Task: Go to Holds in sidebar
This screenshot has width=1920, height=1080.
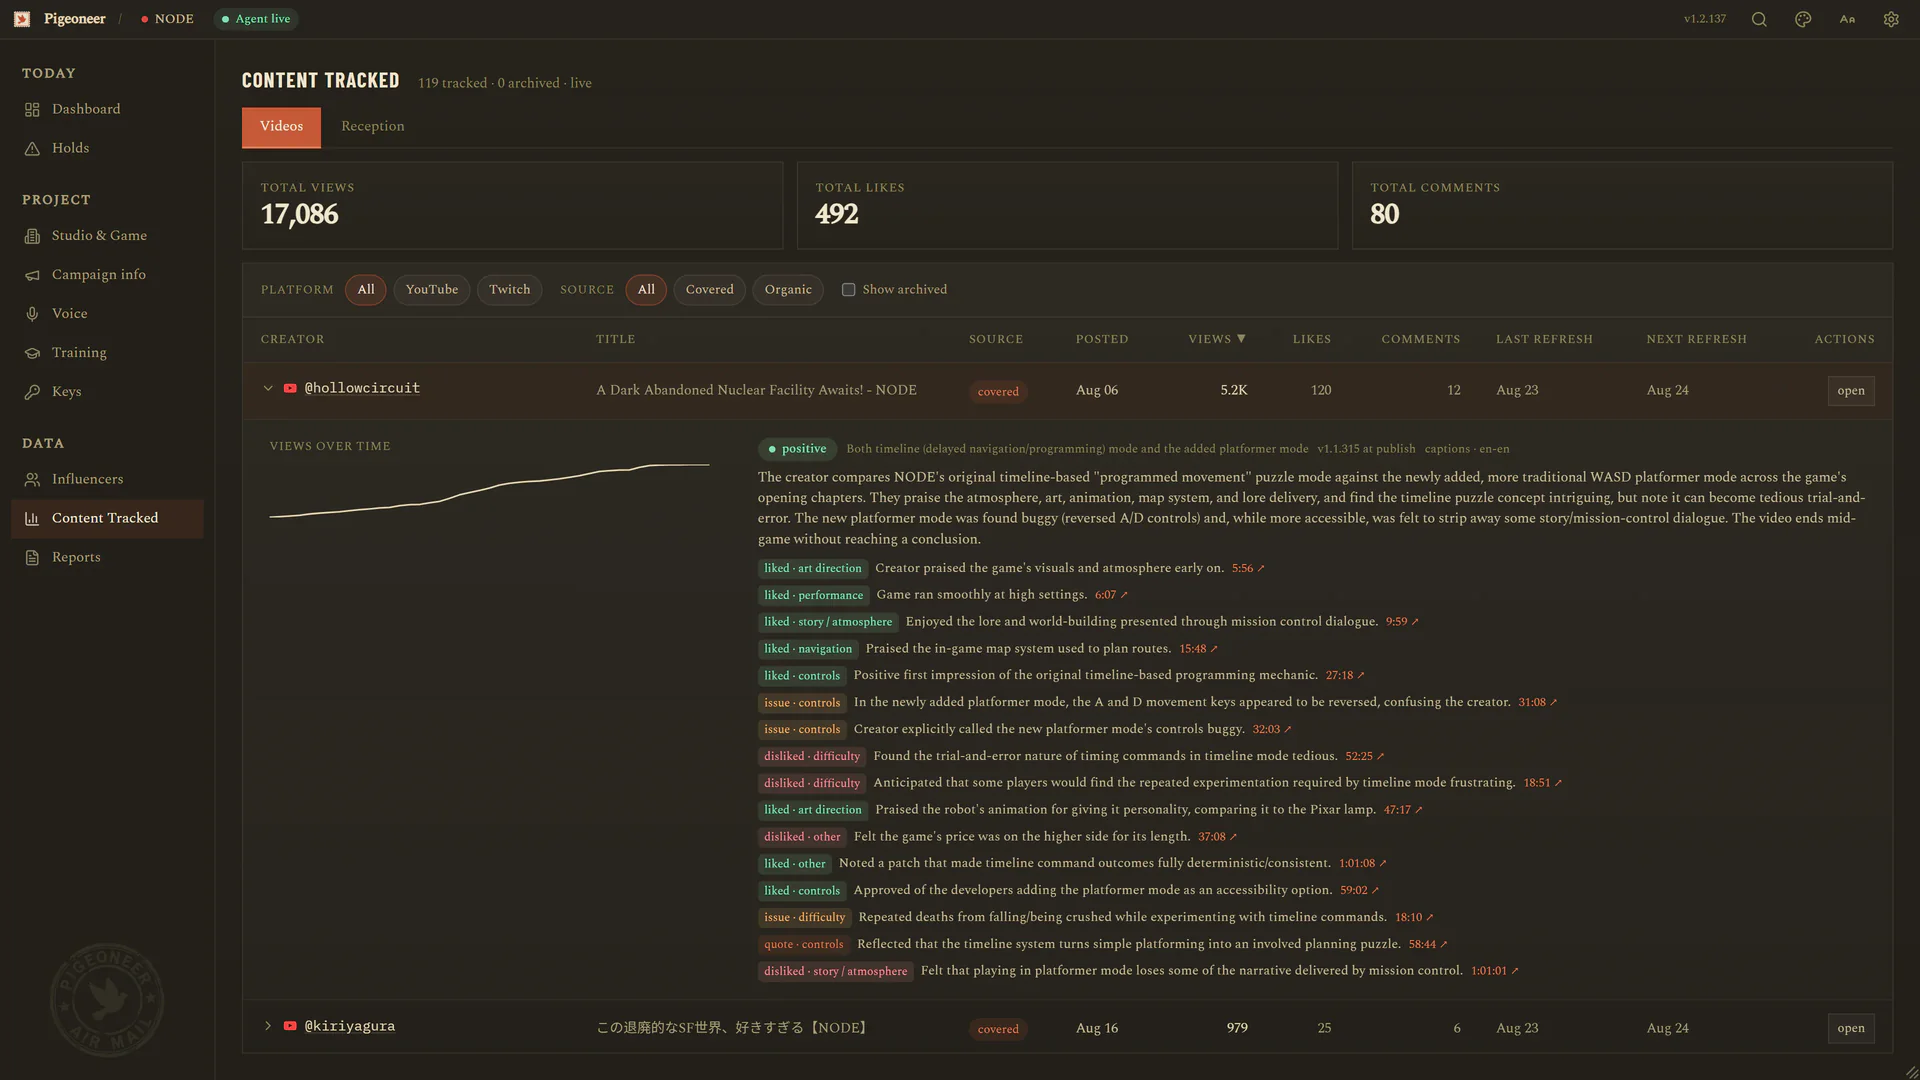Action: point(107,149)
